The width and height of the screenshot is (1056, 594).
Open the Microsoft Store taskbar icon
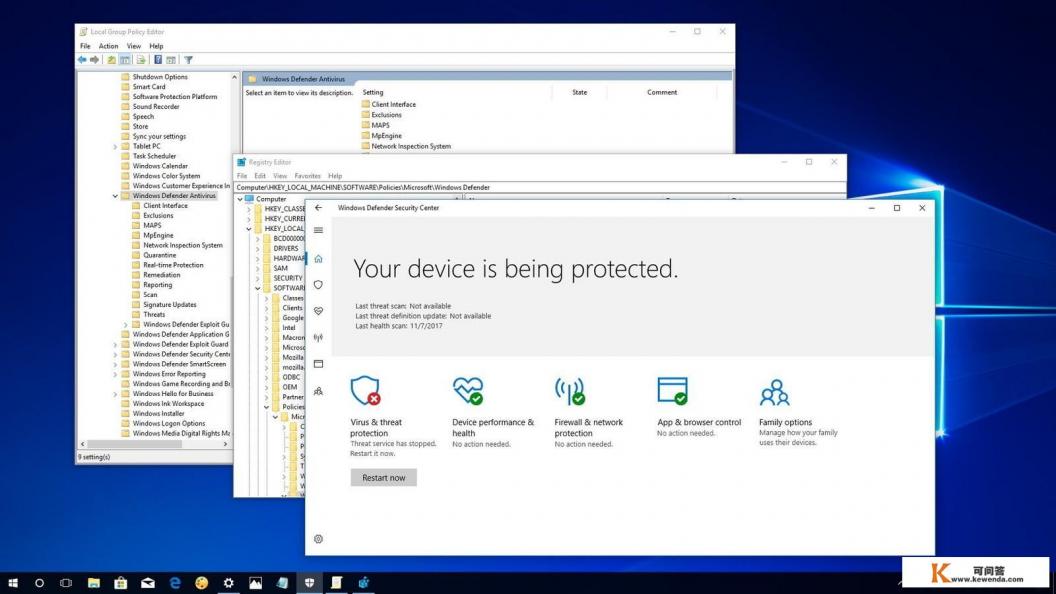(x=121, y=583)
